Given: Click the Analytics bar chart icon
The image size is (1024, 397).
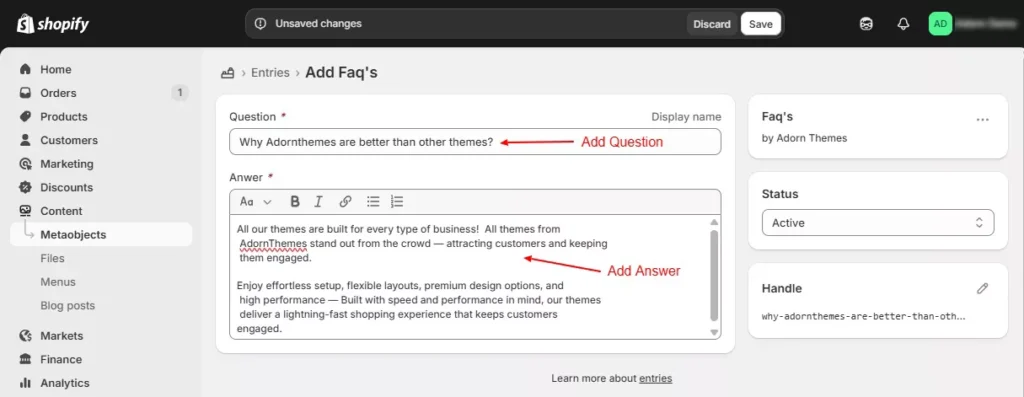Looking at the screenshot, I should [x=25, y=383].
